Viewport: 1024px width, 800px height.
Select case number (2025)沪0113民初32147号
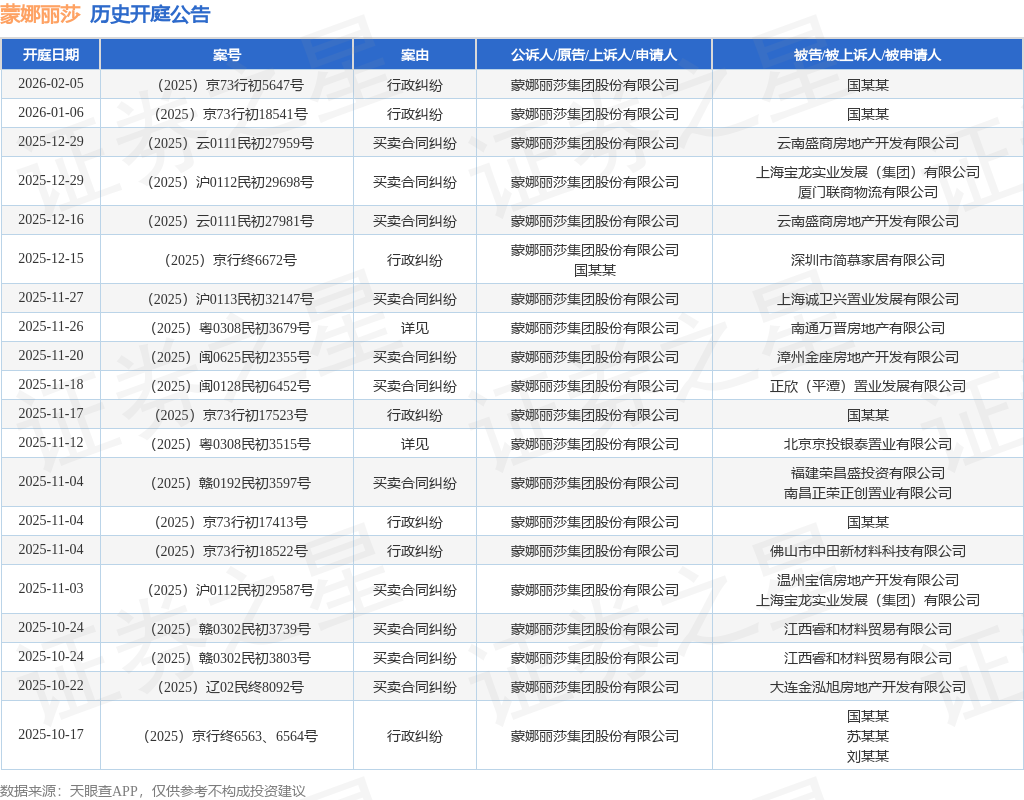coord(227,299)
